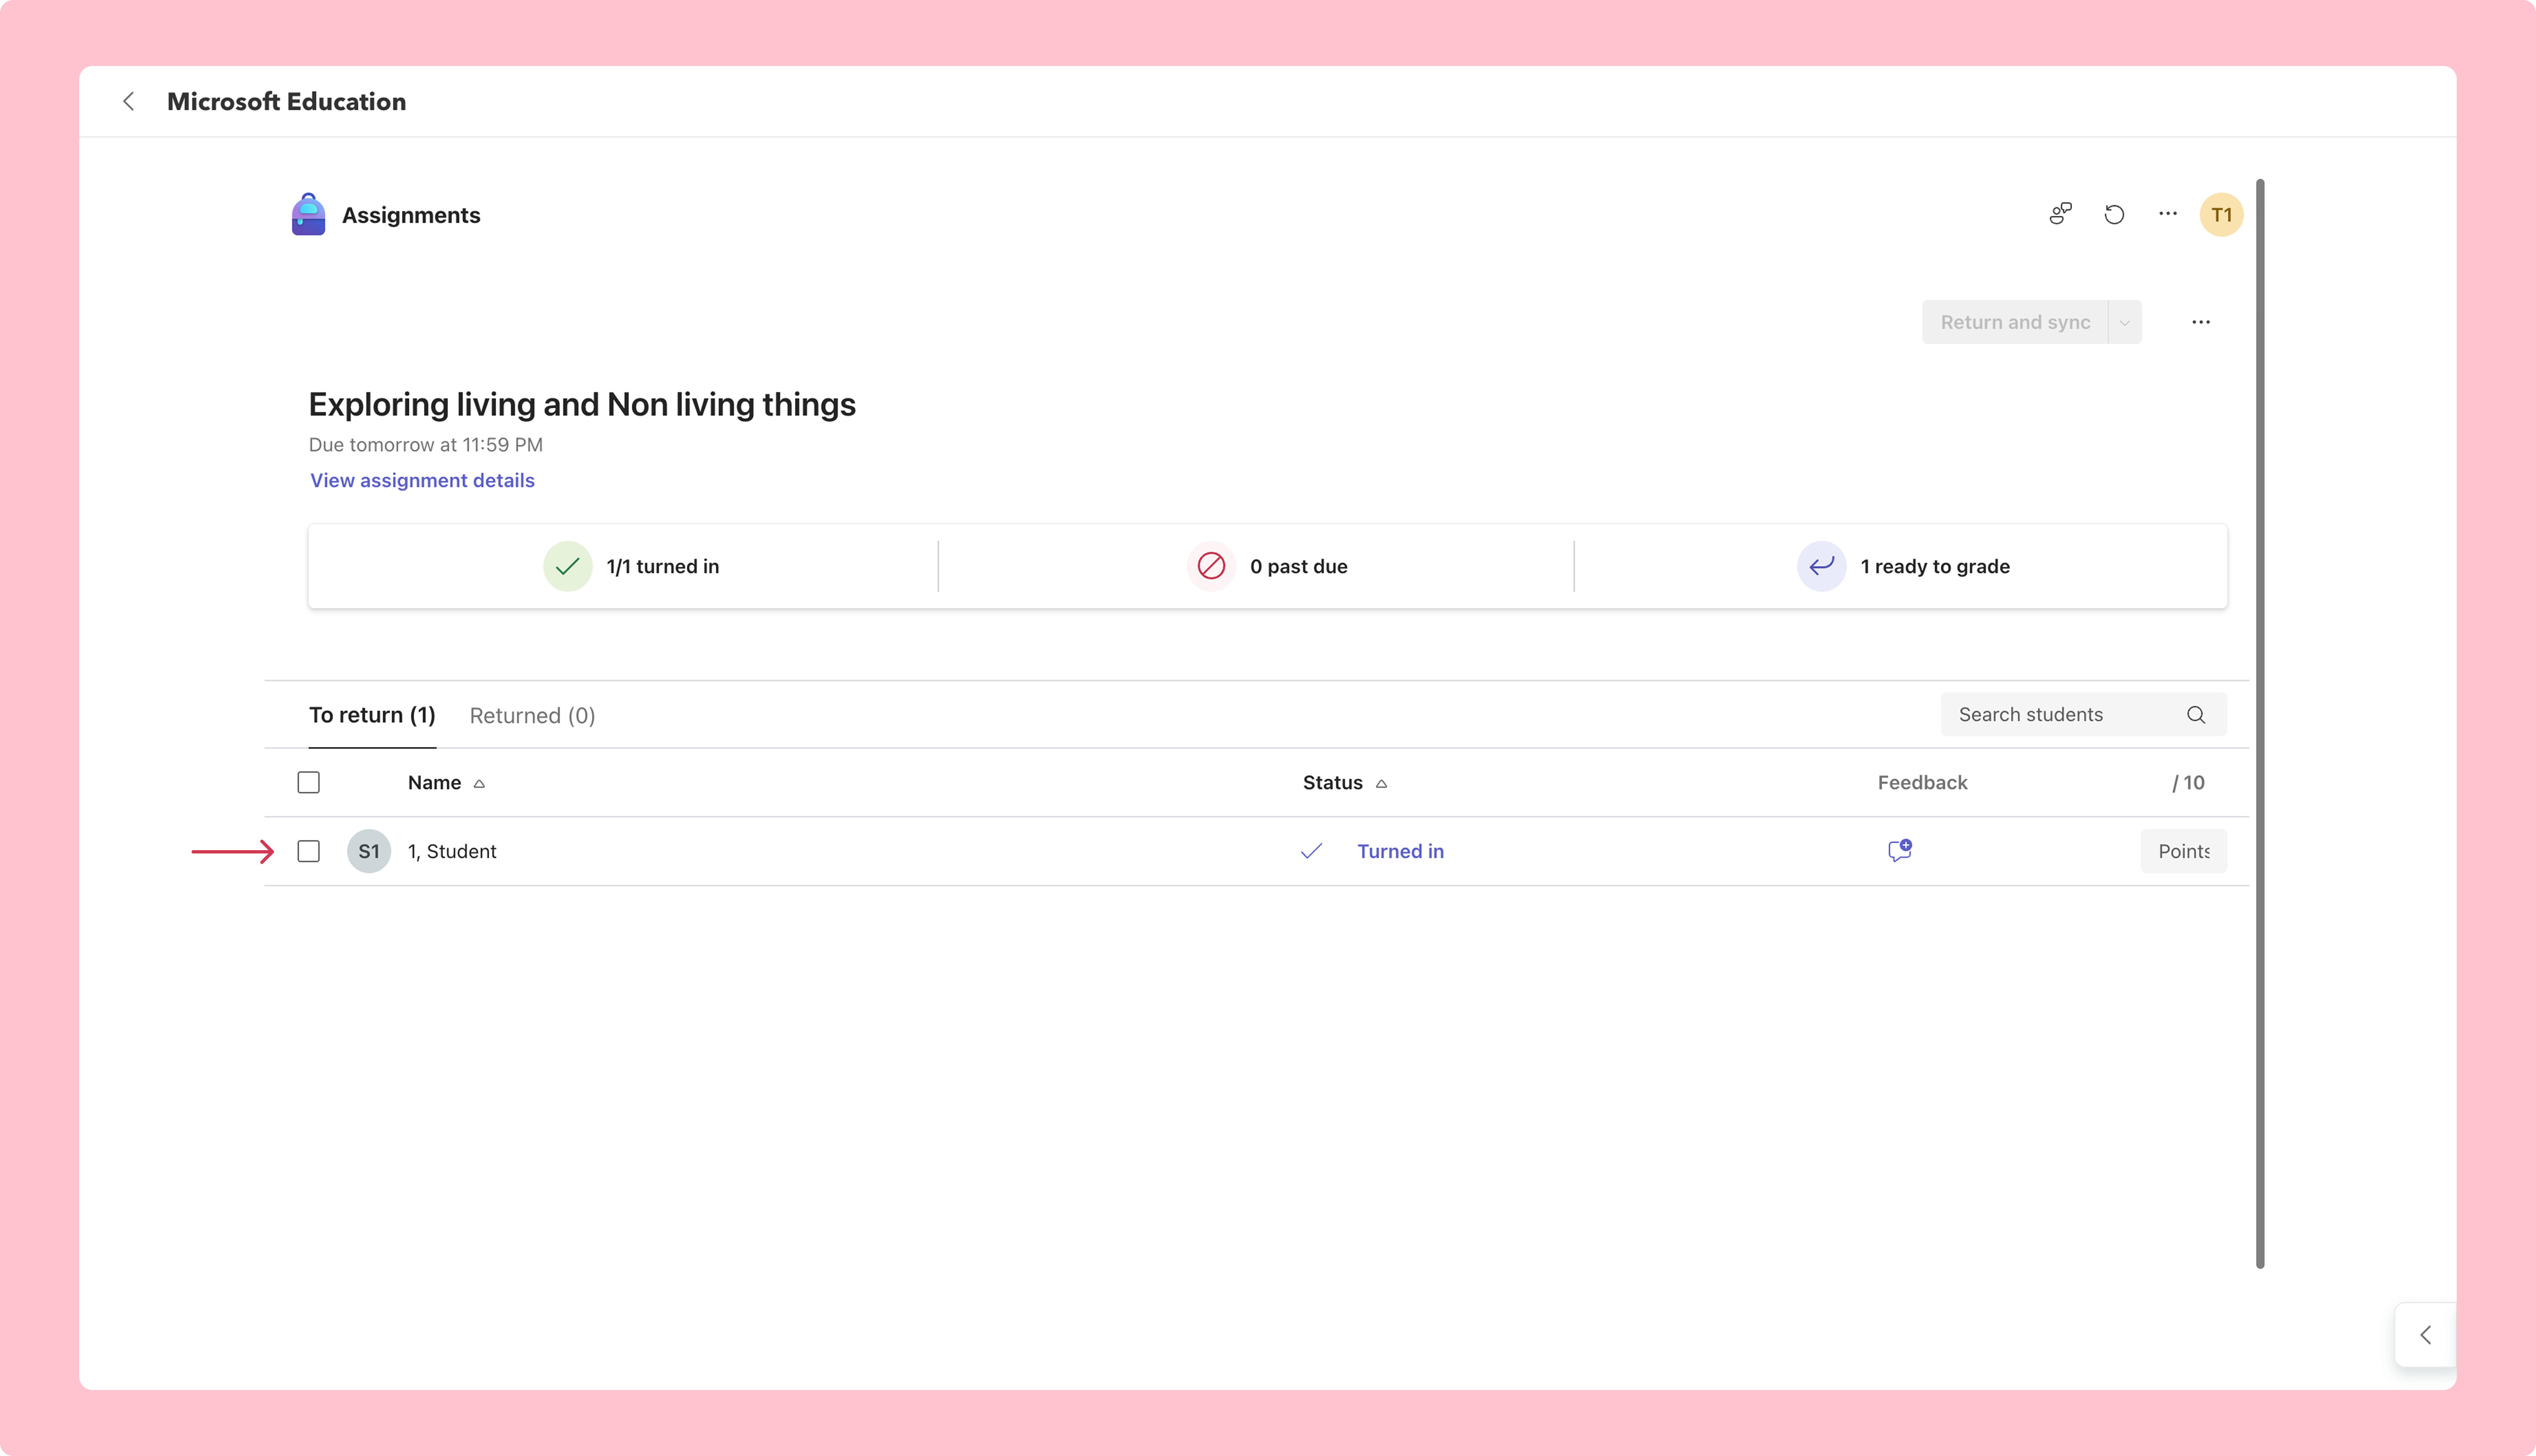
Task: Add feedback for Student 1
Action: [x=1900, y=850]
